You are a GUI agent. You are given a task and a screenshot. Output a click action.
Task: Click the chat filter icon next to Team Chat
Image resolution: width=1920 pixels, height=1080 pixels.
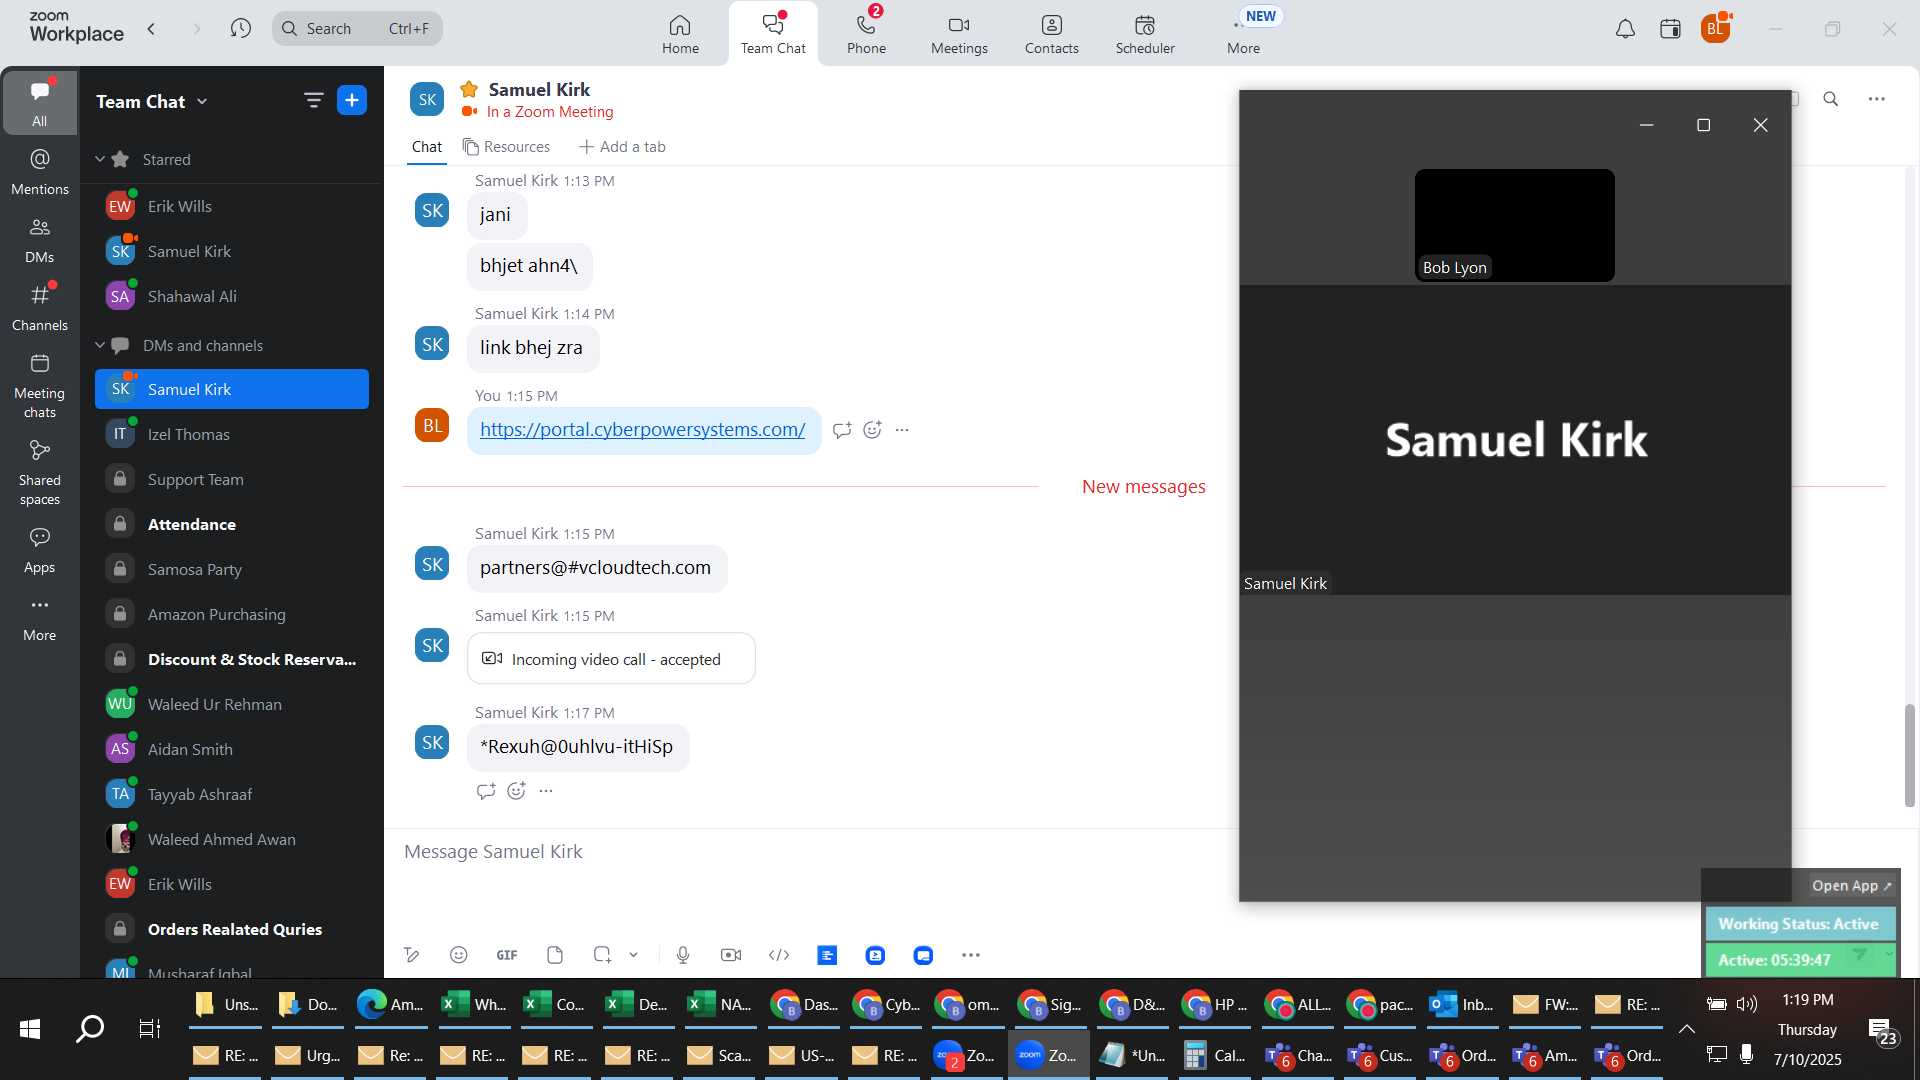tap(313, 100)
